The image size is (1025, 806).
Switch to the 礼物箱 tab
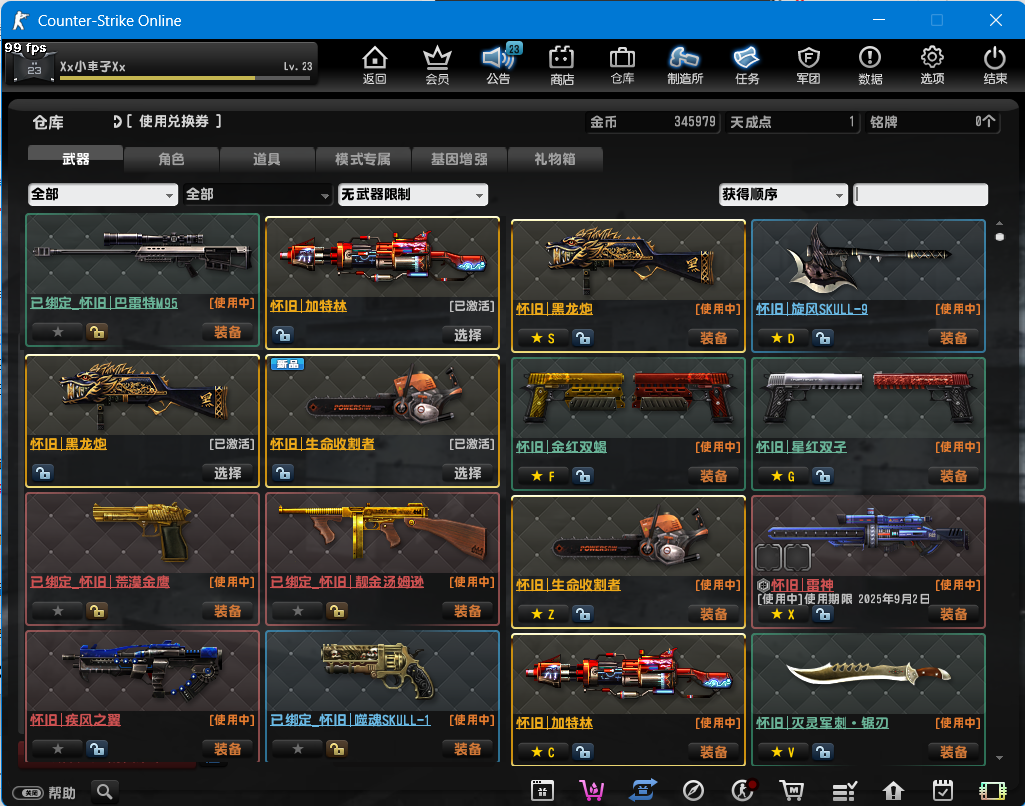point(554,159)
